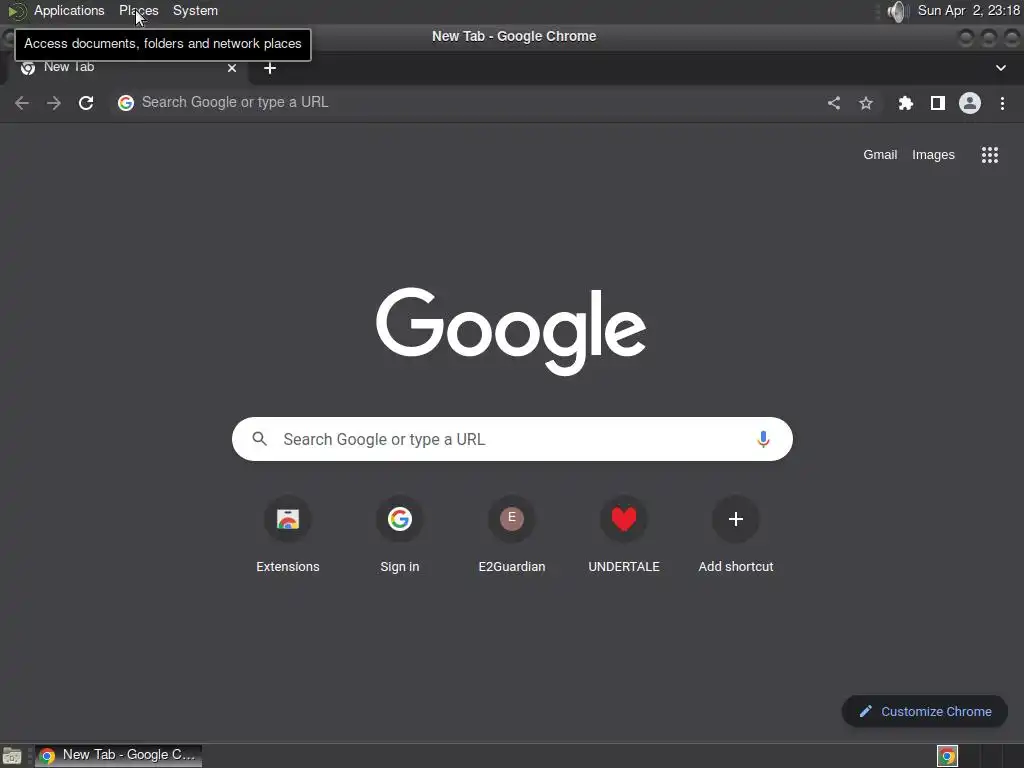The height and width of the screenshot is (768, 1024).
Task: Click Customize Chrome button
Action: 925,711
